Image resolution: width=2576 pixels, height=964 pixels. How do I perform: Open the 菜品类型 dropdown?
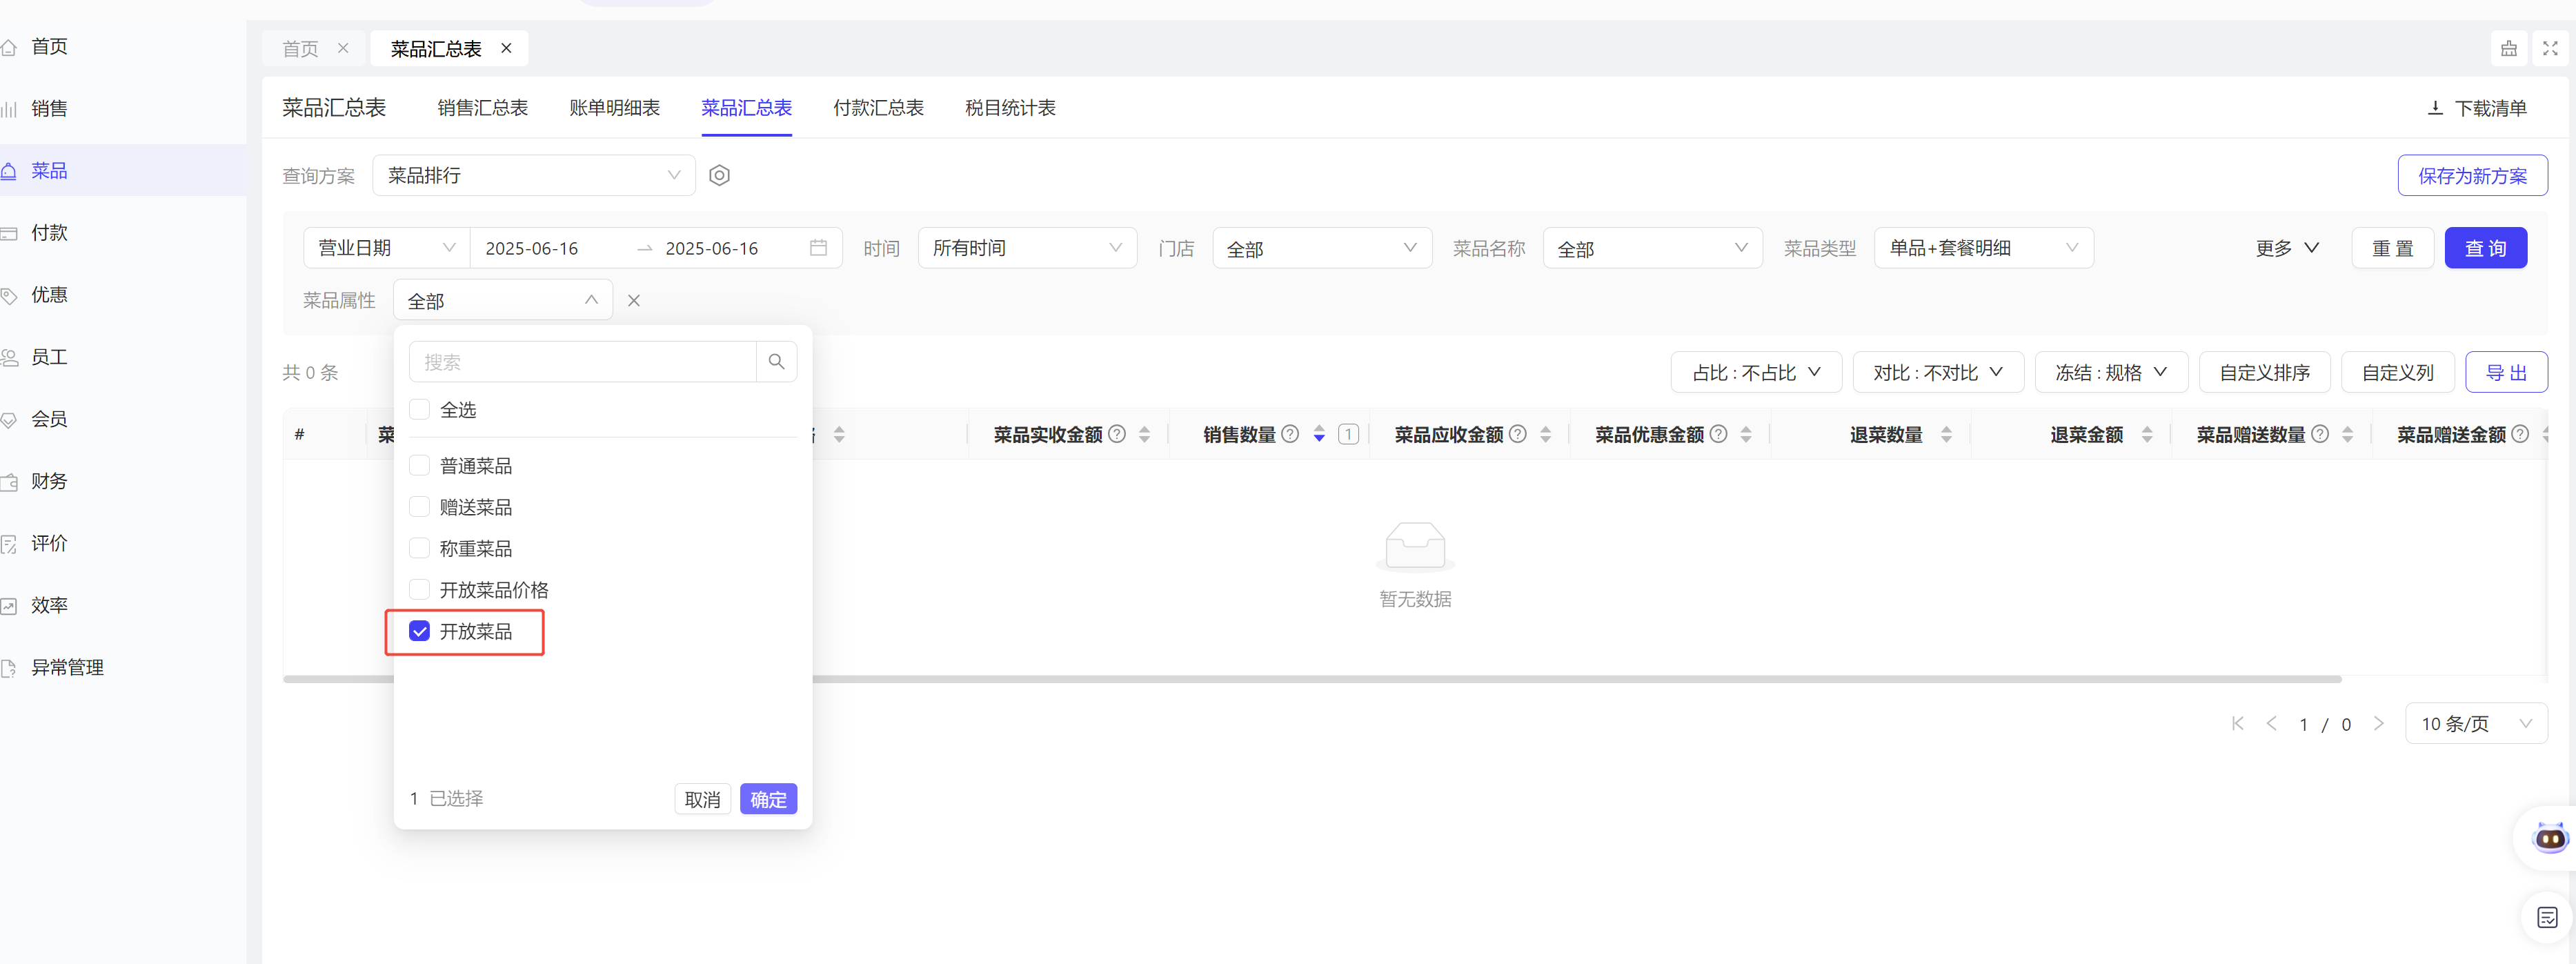(1983, 248)
